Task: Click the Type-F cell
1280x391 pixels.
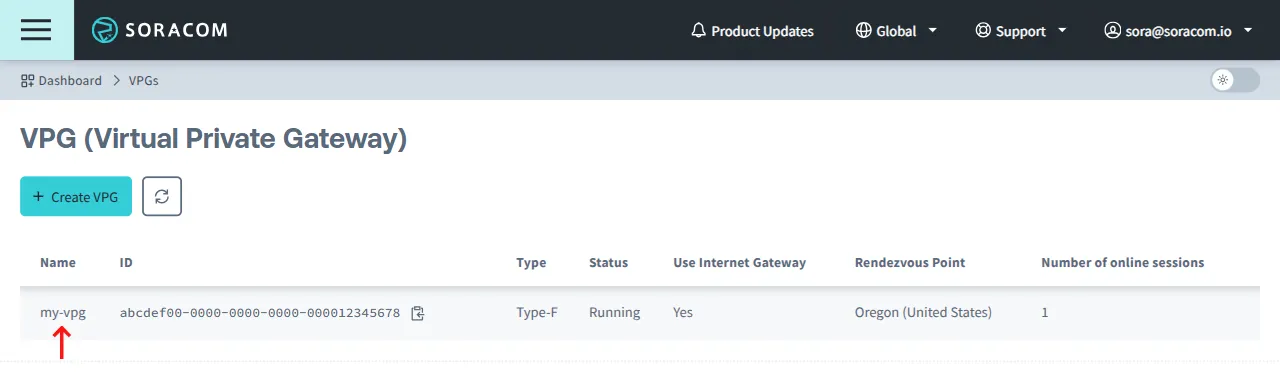Action: pyautogui.click(x=537, y=312)
